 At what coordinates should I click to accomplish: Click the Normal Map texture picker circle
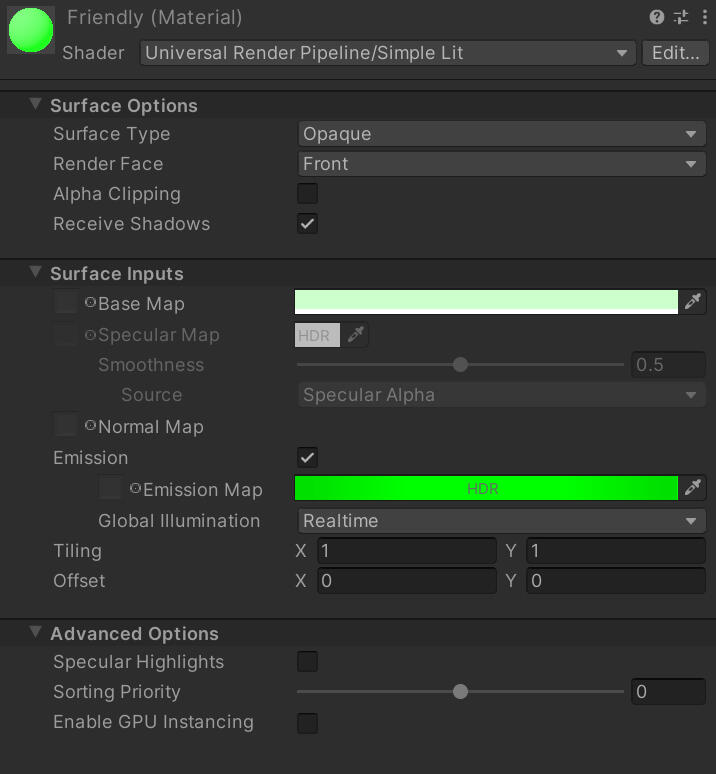(91, 426)
